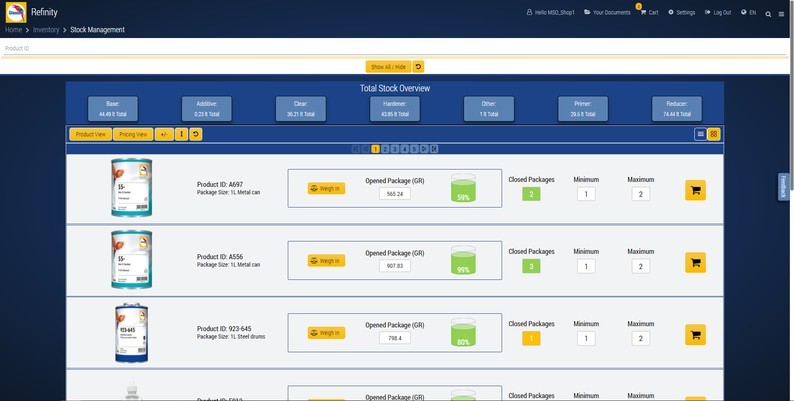Add A697 to cart
This screenshot has height=401, width=794.
click(696, 190)
